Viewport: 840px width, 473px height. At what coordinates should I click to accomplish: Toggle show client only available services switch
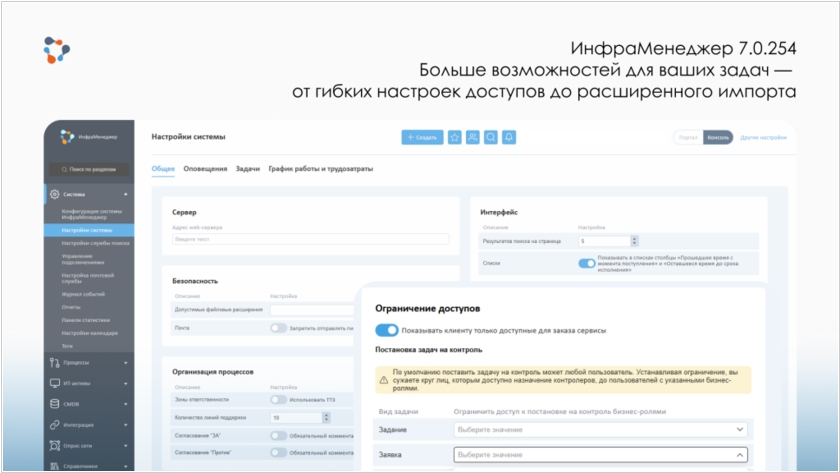point(386,331)
